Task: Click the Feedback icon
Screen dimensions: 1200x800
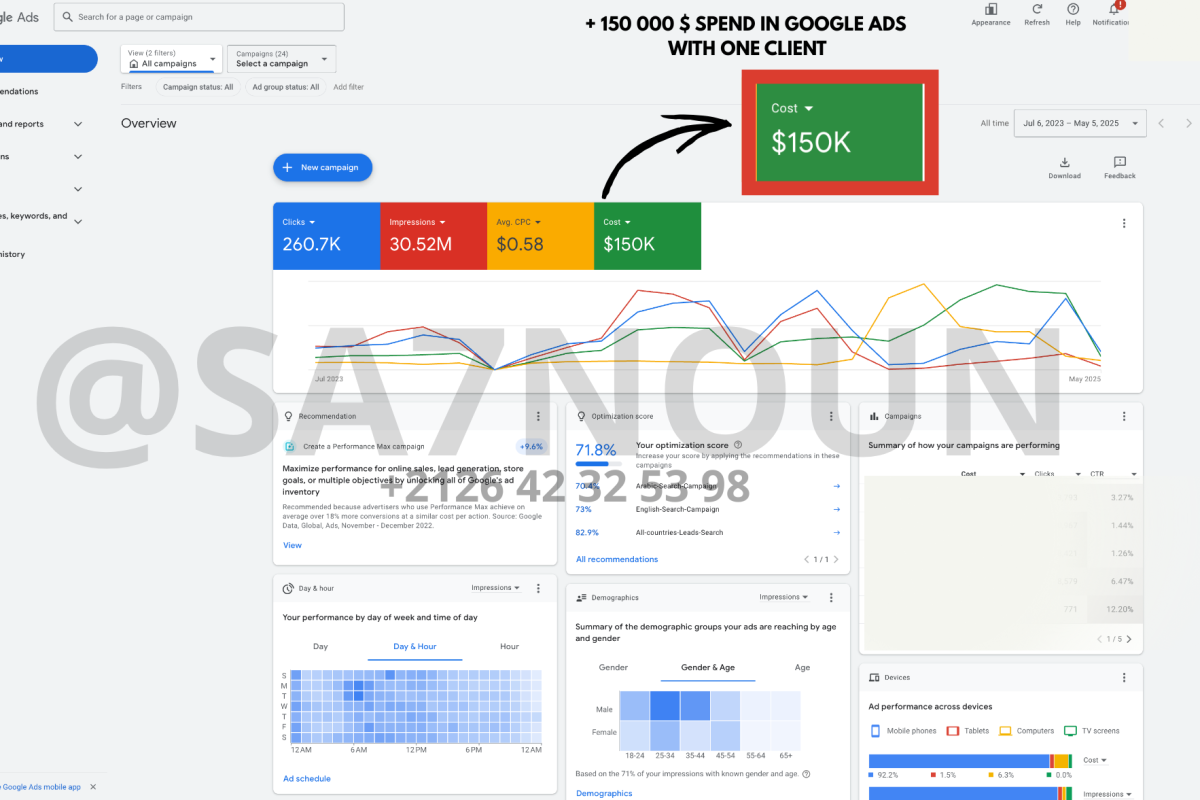Action: pos(1120,162)
